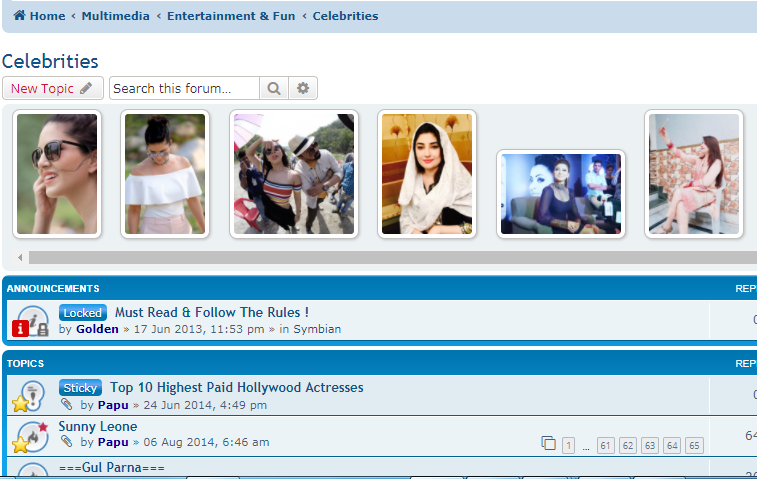The image size is (757, 479).
Task: Open advanced search gear icon
Action: (303, 89)
